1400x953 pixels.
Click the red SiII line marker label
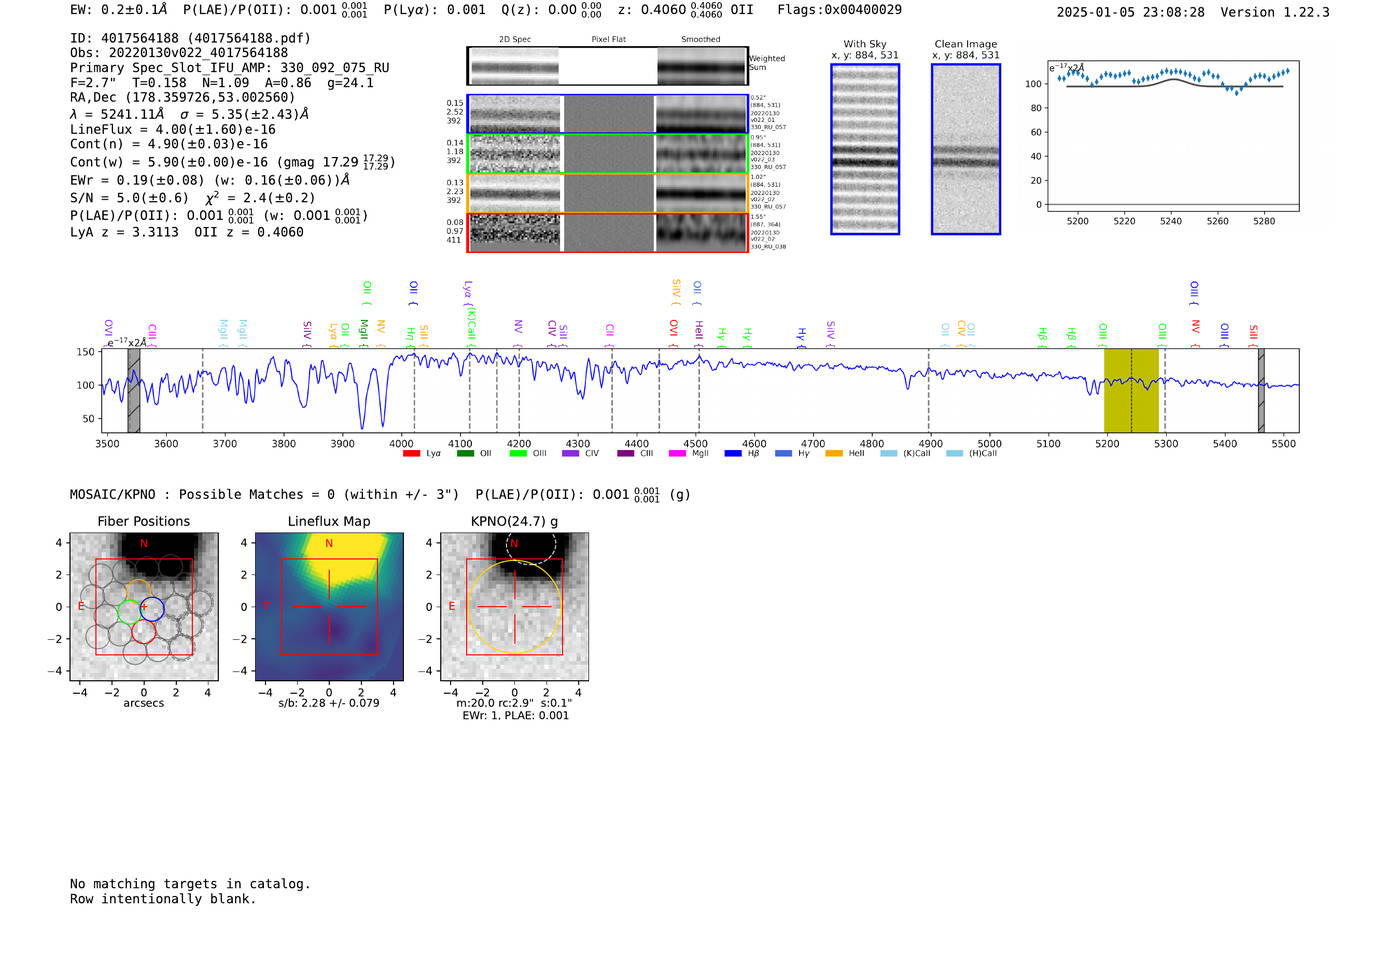click(x=1253, y=335)
